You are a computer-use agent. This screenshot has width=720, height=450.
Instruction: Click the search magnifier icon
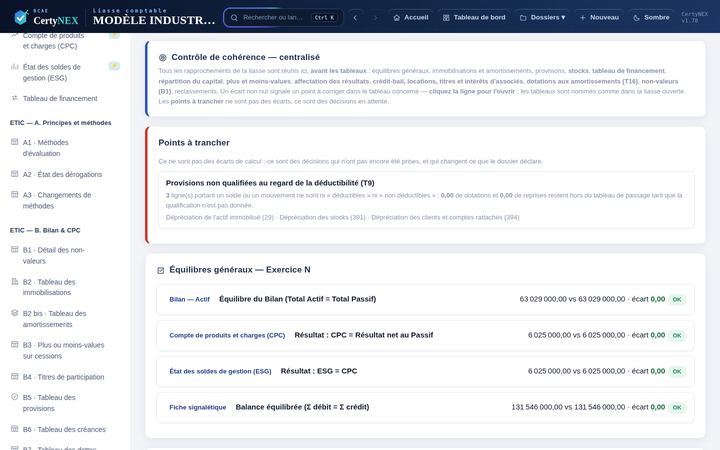(234, 17)
